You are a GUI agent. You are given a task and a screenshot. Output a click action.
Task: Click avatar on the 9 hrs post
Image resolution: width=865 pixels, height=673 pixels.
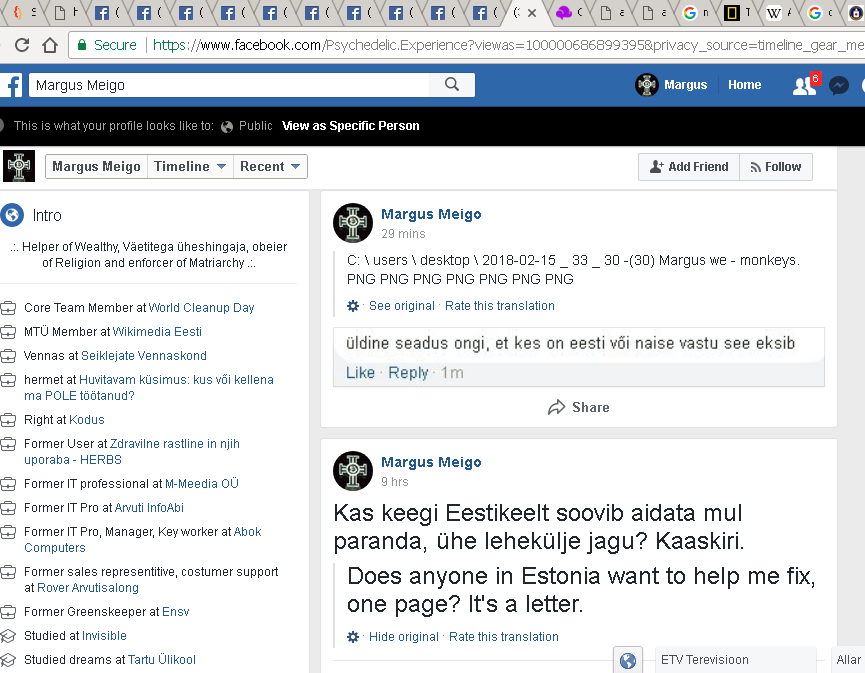coord(353,471)
